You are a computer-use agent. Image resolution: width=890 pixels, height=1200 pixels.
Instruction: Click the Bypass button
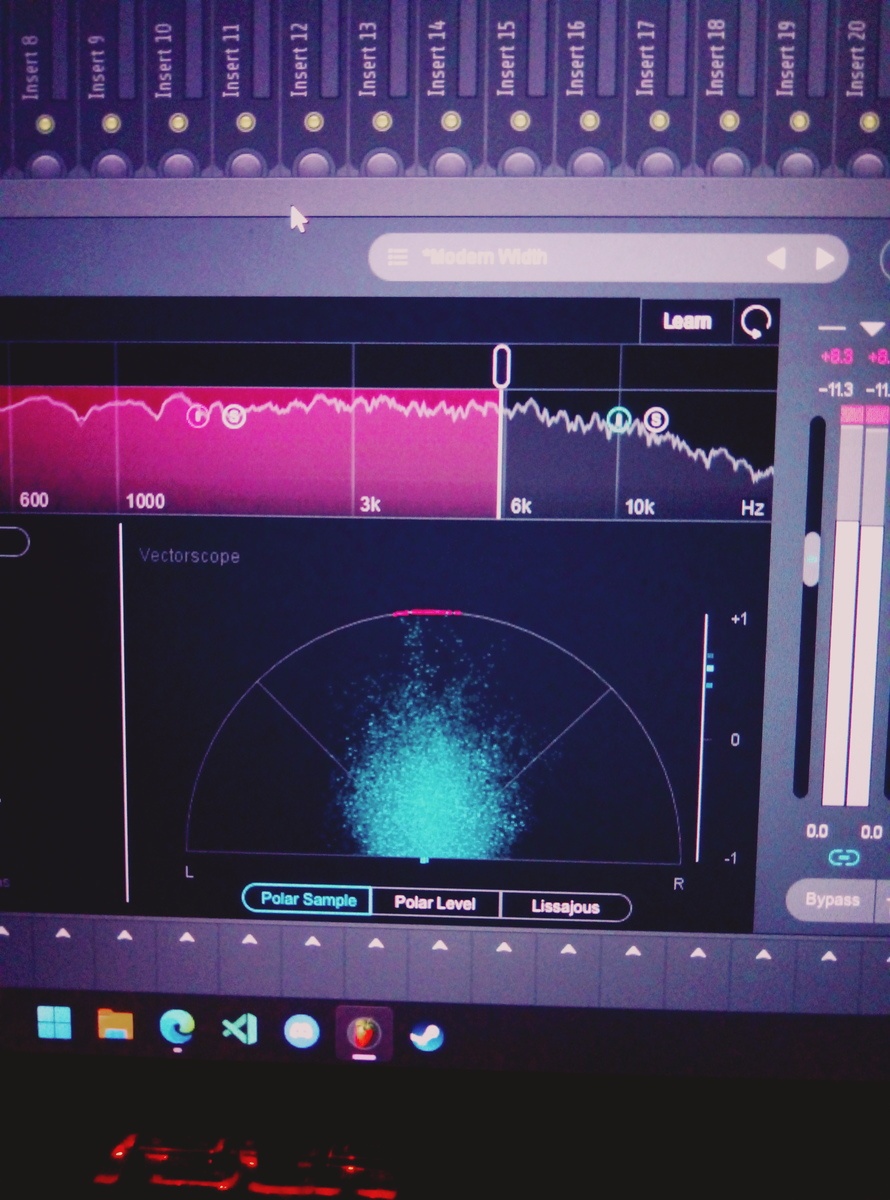[831, 900]
